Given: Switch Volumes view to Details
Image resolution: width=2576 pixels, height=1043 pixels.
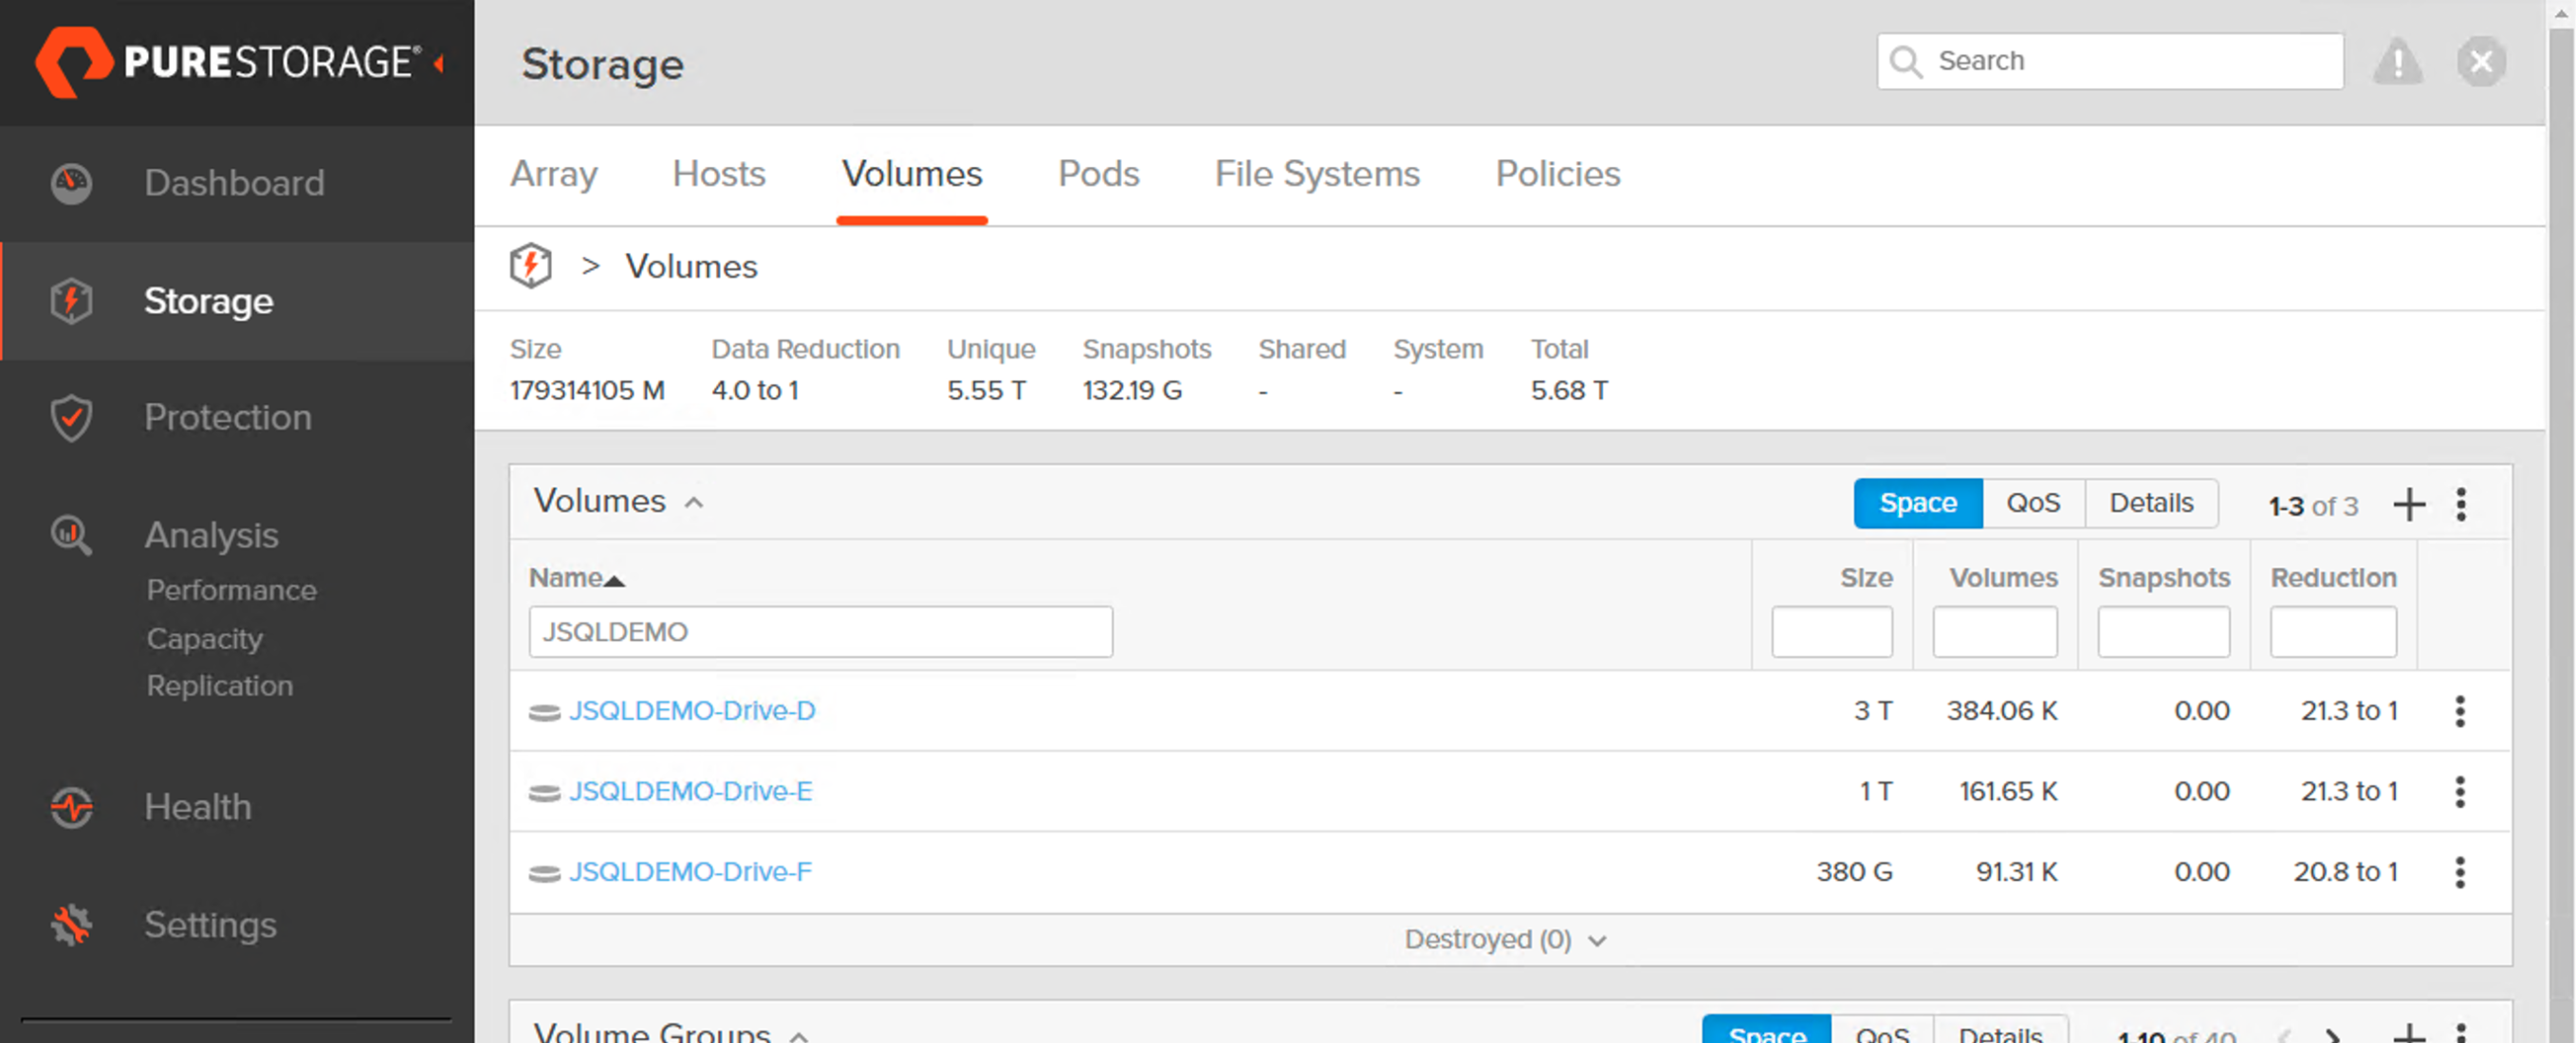Looking at the screenshot, I should pos(2150,503).
